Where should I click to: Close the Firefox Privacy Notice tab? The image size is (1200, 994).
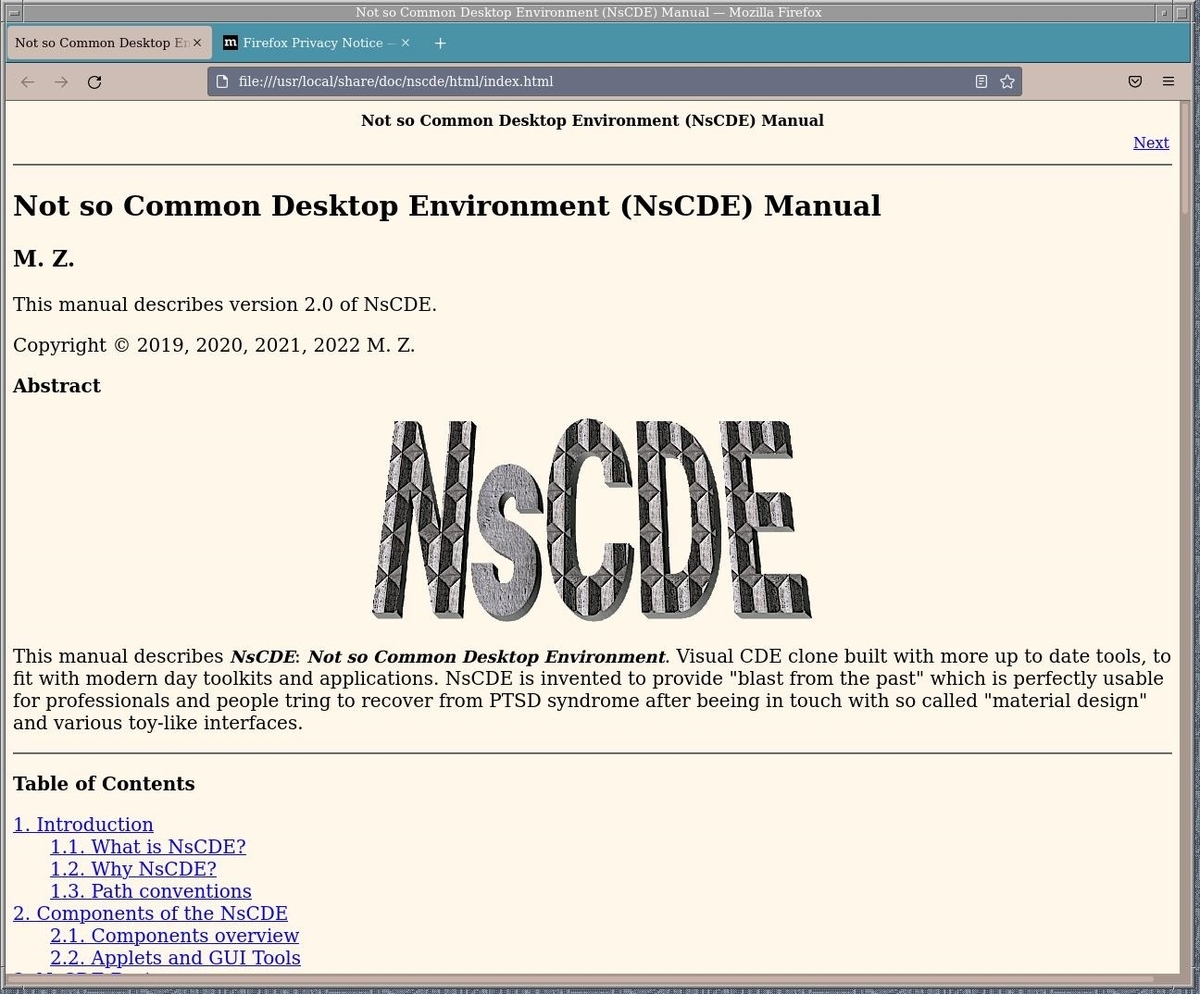(x=405, y=43)
